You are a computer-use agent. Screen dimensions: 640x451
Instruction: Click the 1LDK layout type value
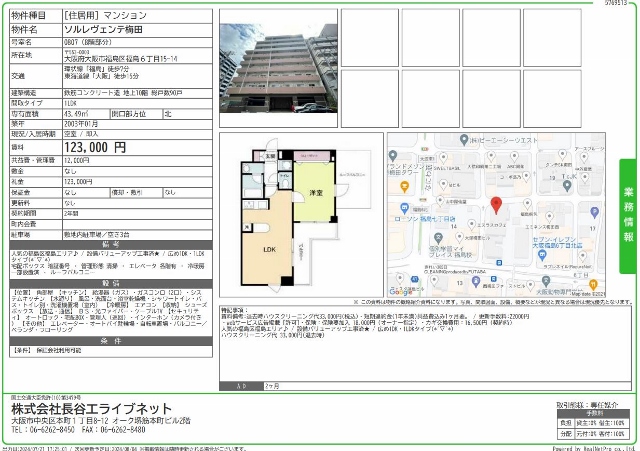70,103
